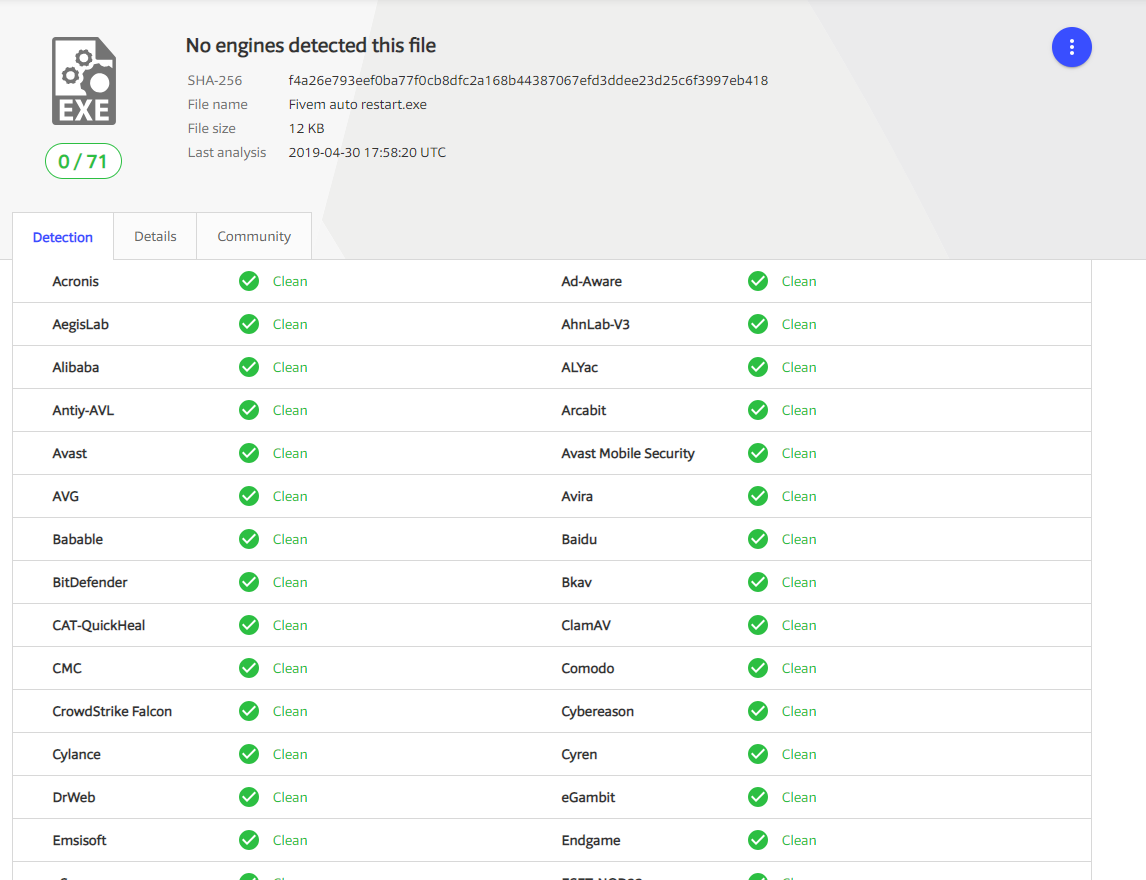
Task: Click the last analysis date value
Action: (366, 152)
